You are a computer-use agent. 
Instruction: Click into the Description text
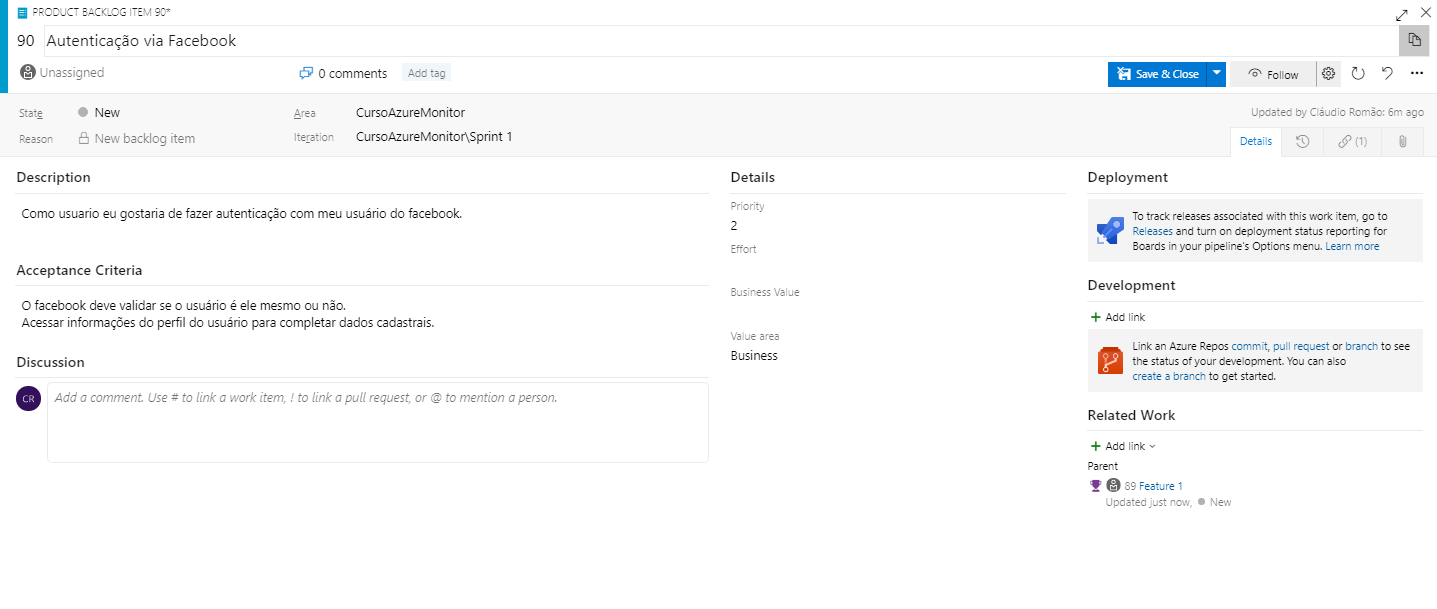point(241,214)
